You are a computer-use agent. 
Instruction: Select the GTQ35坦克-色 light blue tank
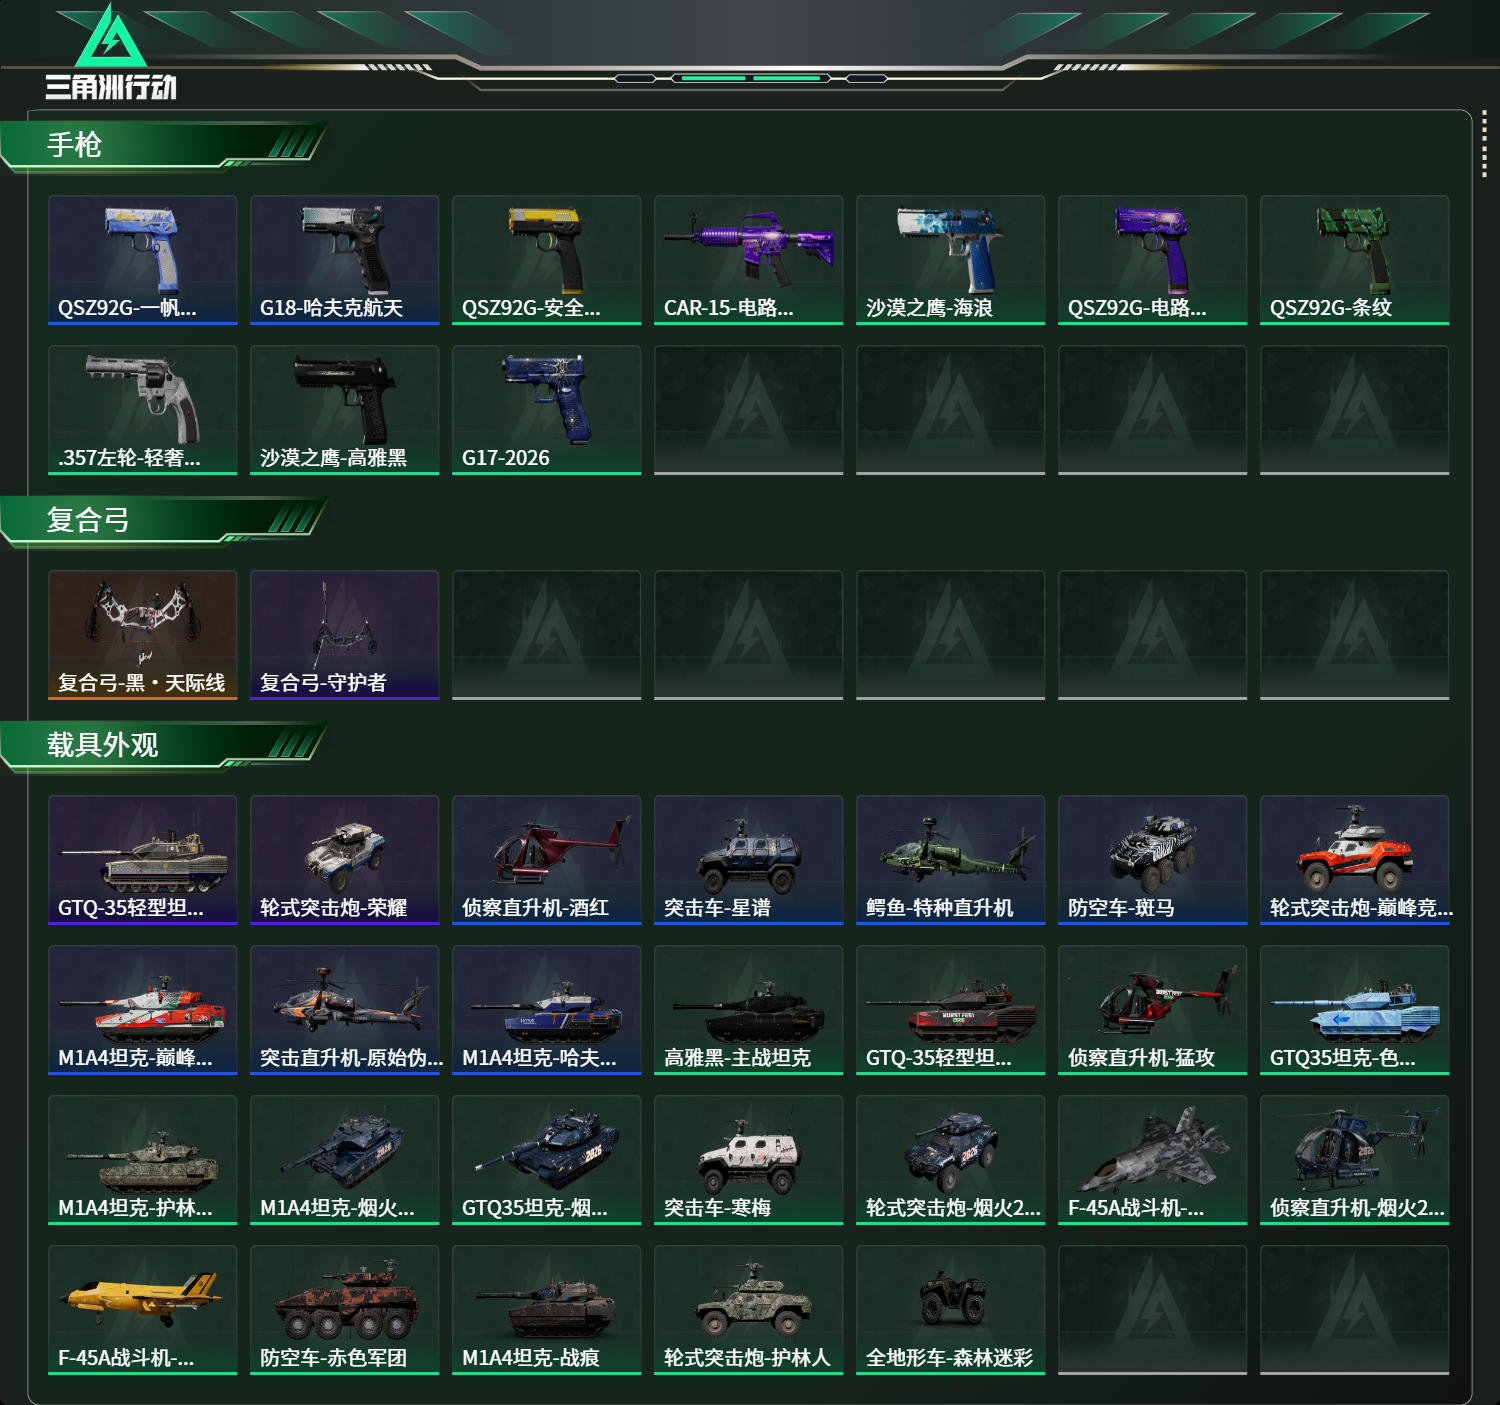1354,1010
